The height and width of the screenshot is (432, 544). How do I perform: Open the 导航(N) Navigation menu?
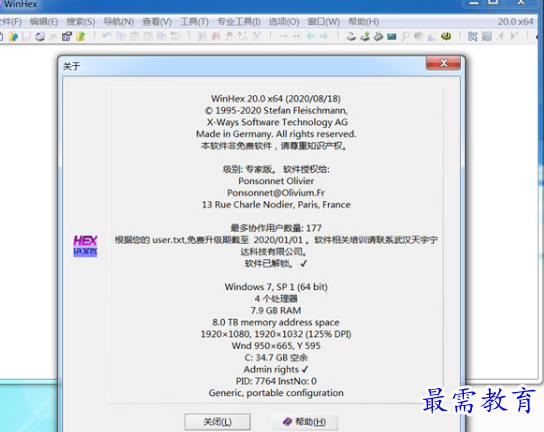(x=119, y=22)
